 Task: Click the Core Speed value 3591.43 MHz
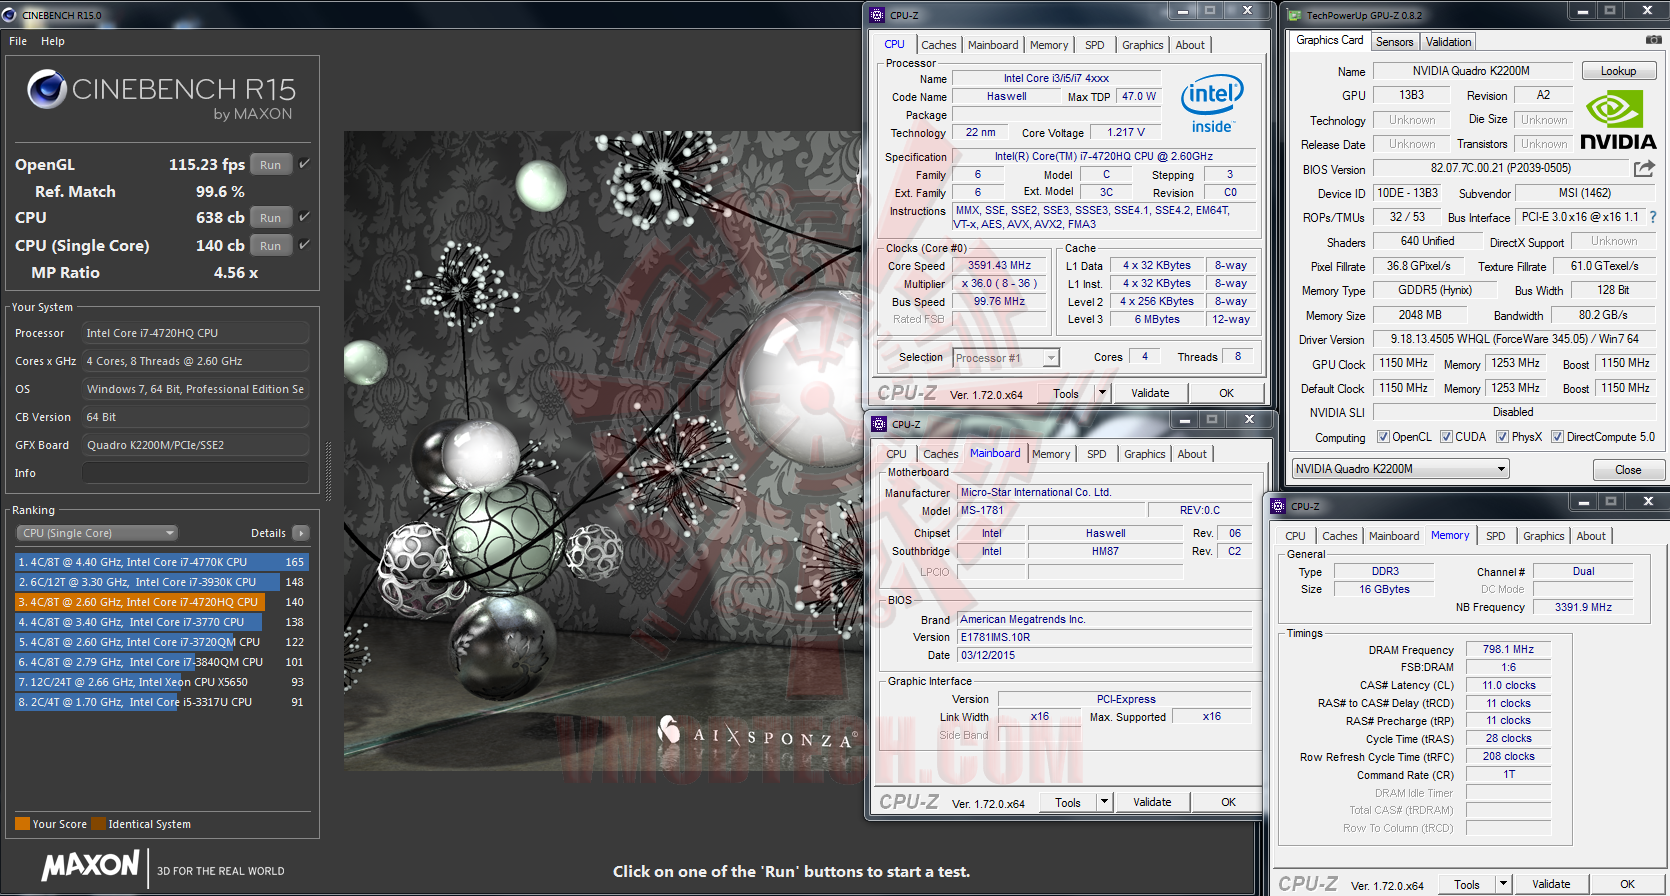999,265
